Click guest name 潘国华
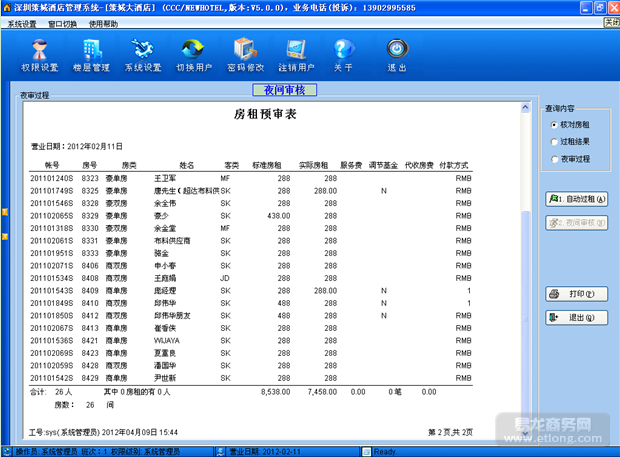620x457 pixels. tap(165, 366)
